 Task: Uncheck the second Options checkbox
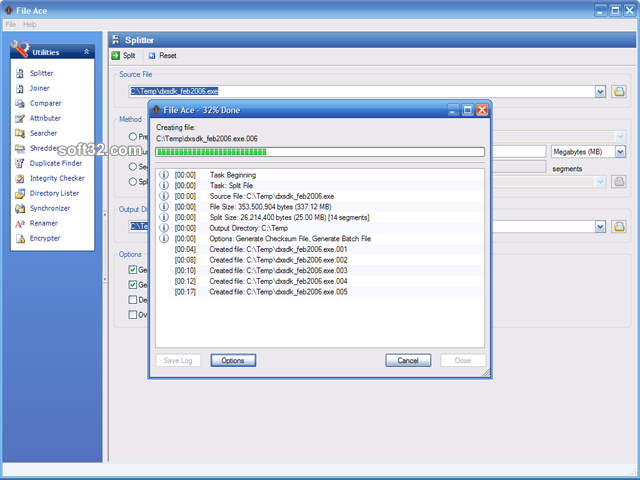click(133, 285)
